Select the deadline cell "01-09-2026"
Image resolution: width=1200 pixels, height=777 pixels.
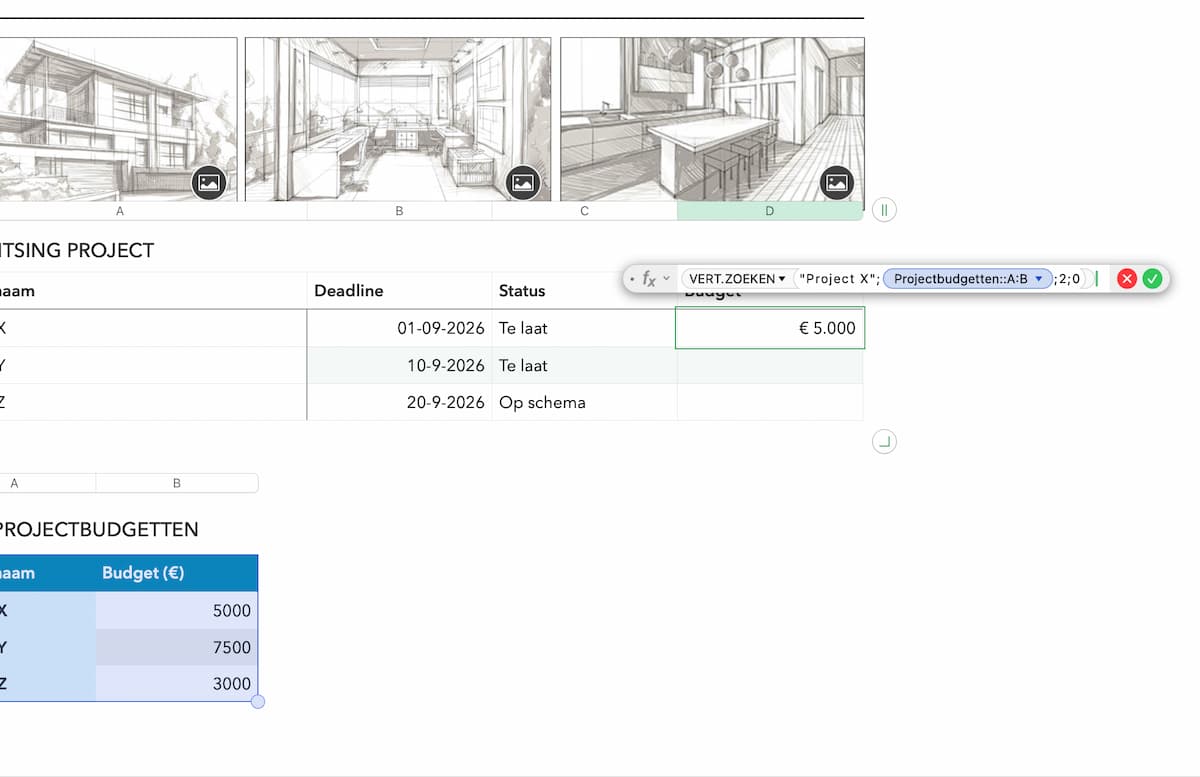tap(399, 328)
